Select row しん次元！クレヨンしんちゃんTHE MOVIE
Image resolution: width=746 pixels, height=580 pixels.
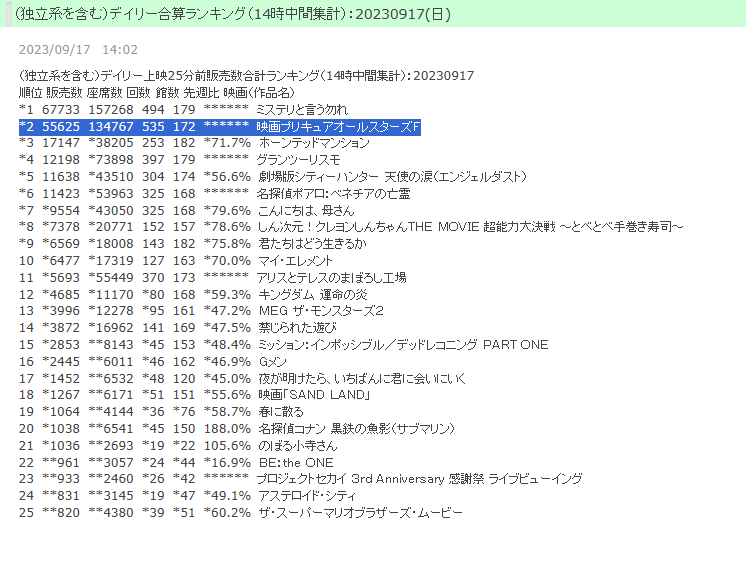tap(351, 226)
